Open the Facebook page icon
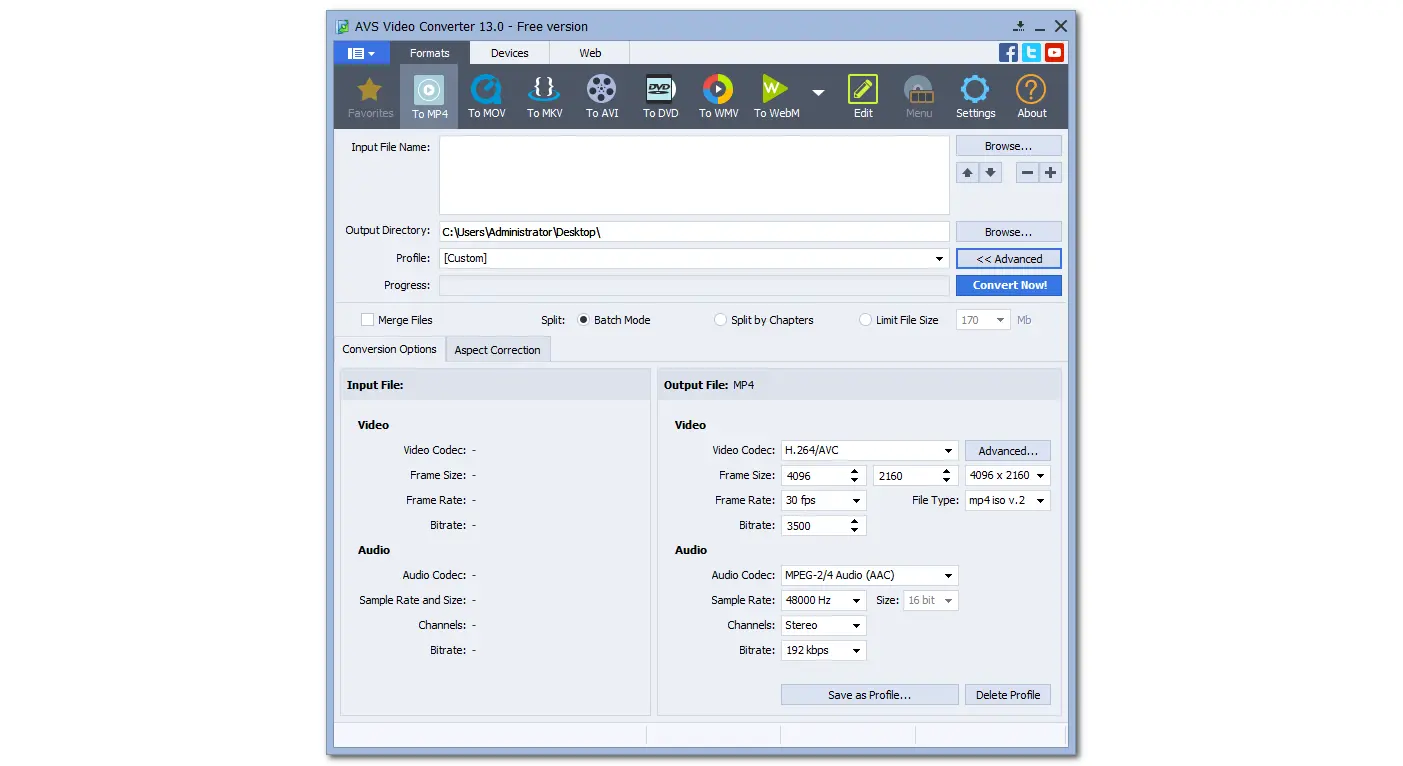Screen dimensions: 1403x766 click(1008, 53)
